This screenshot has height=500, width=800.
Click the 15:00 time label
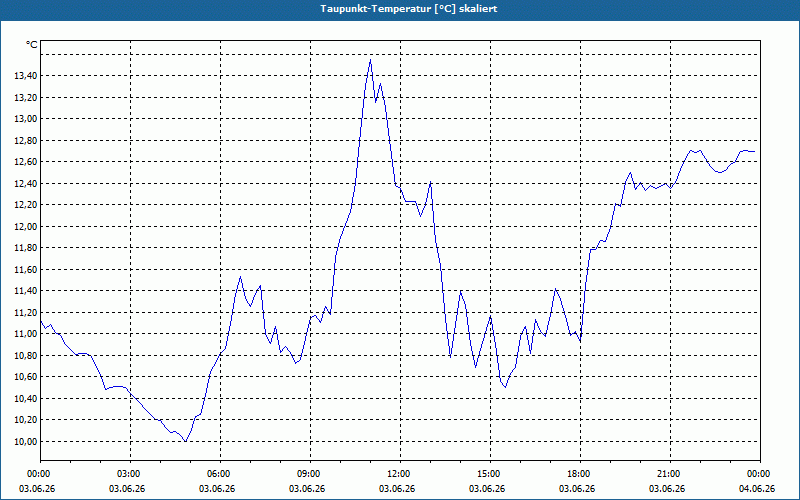point(490,474)
